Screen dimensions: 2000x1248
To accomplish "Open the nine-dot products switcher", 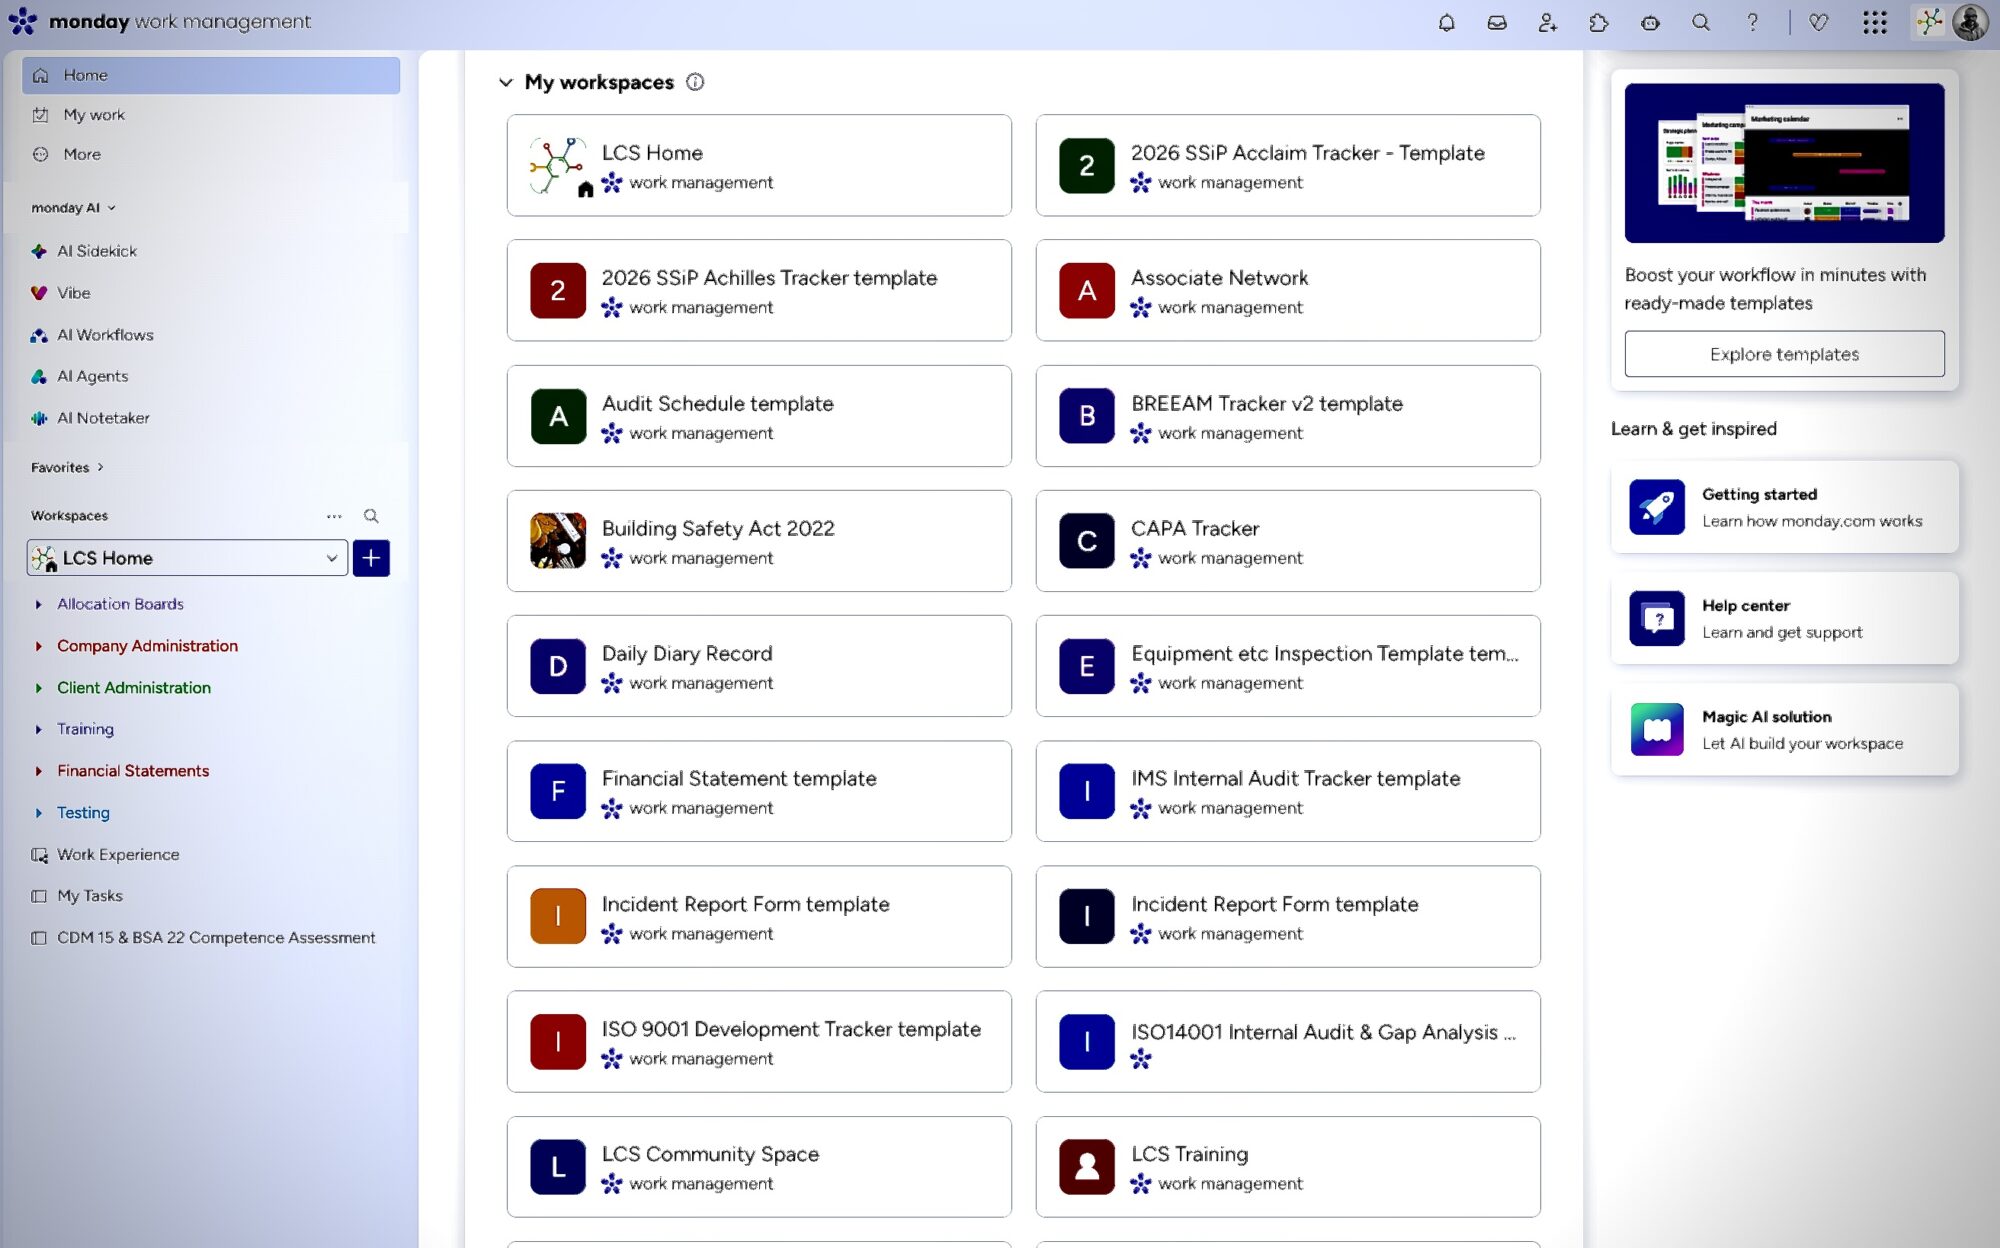I will tap(1874, 22).
